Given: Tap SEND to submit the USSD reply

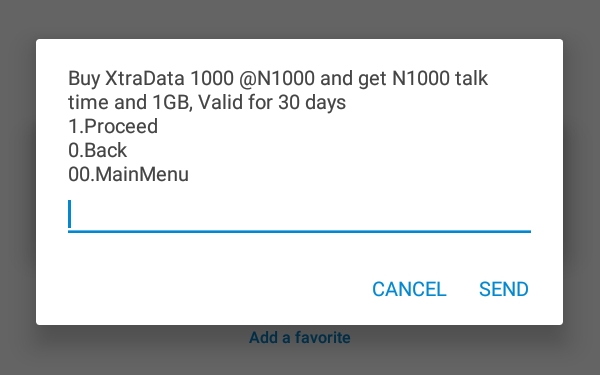Looking at the screenshot, I should [x=504, y=289].
